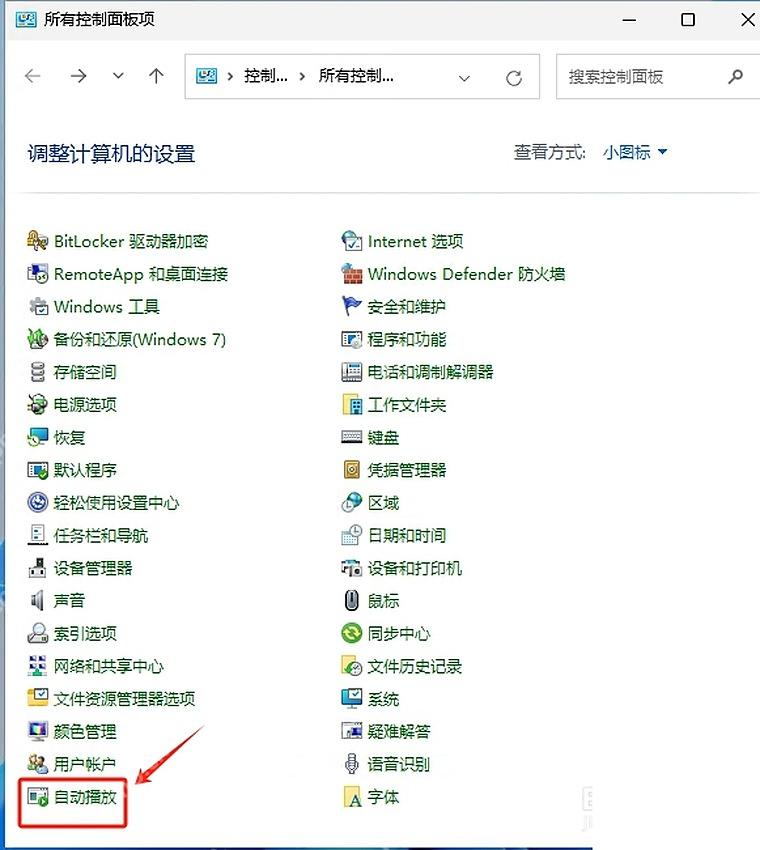Screen dimensions: 760x850
Task: Expand the arrow before 所有控制... breadcrumb
Action: point(302,76)
